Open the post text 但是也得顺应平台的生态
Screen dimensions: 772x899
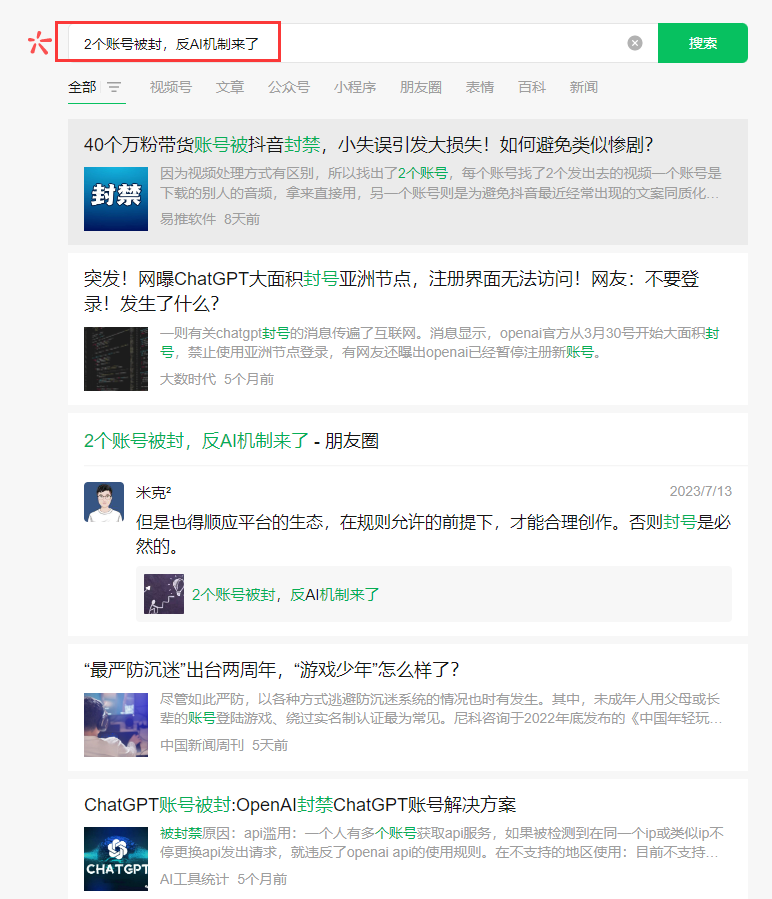pos(433,534)
